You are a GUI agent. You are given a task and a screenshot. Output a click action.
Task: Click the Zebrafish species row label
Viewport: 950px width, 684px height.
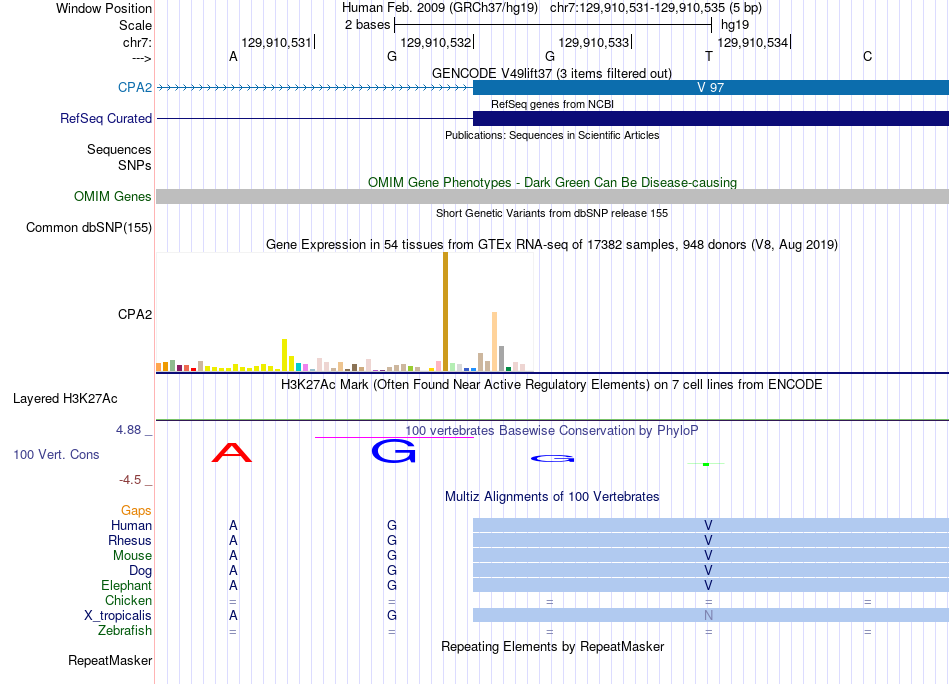[124, 630]
